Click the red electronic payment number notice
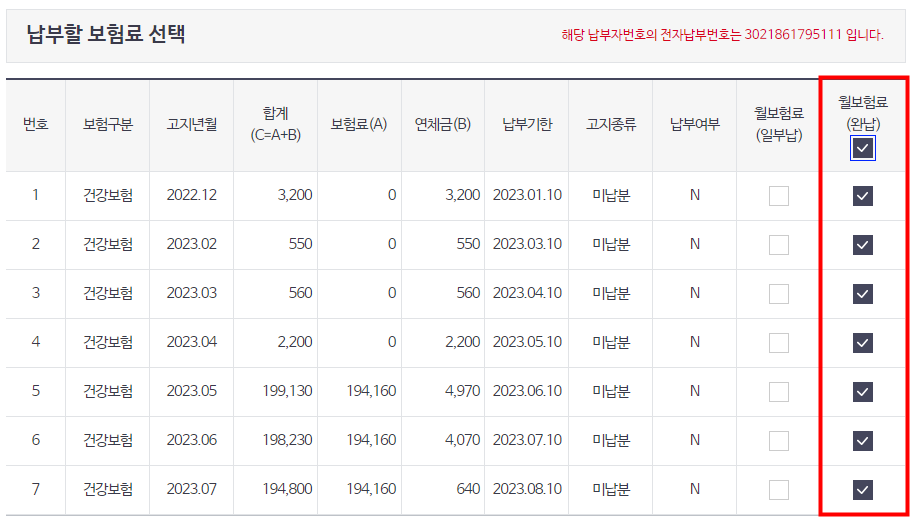 [722, 34]
